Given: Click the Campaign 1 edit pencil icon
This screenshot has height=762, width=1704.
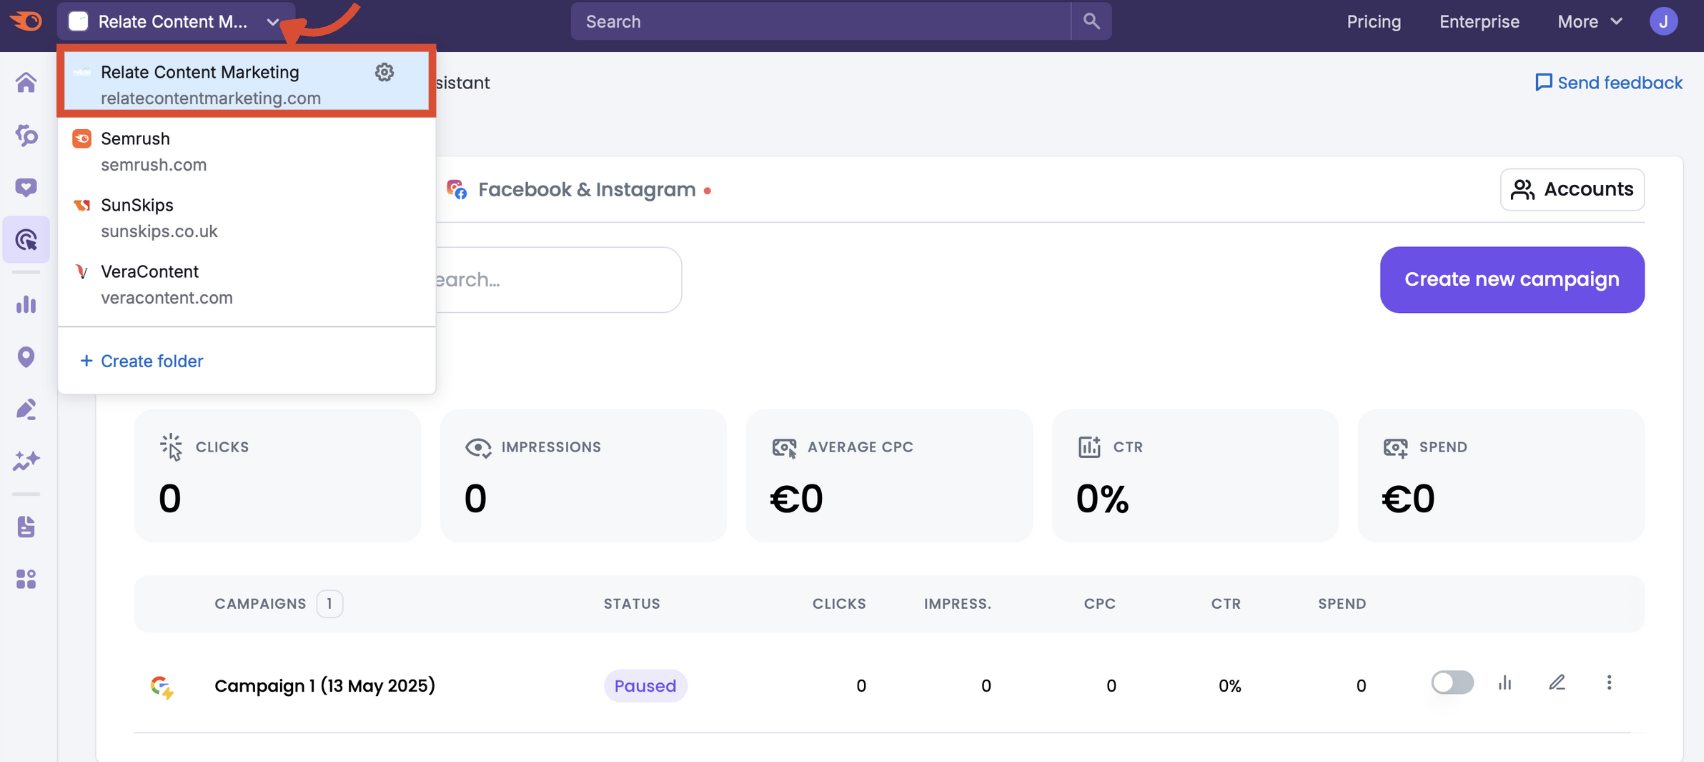Looking at the screenshot, I should click(x=1557, y=683).
